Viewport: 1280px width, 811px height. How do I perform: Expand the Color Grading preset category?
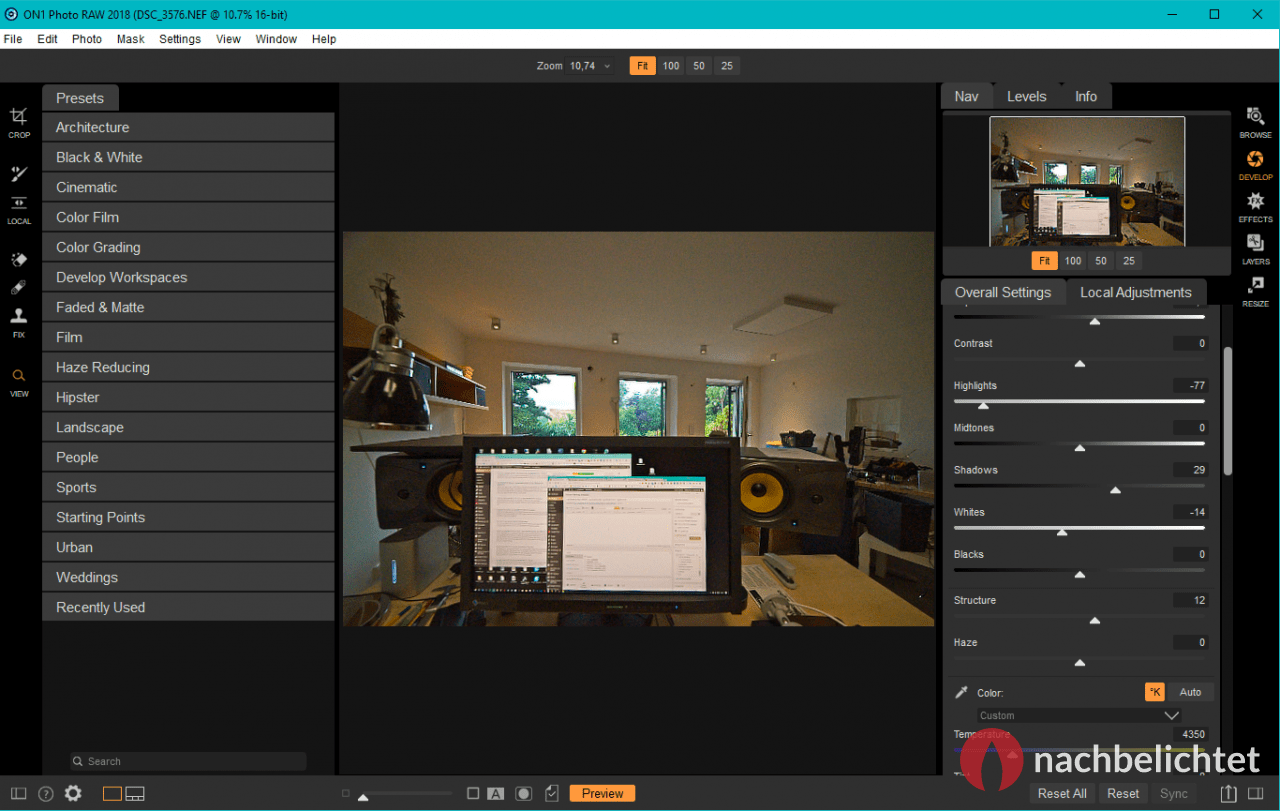(188, 246)
